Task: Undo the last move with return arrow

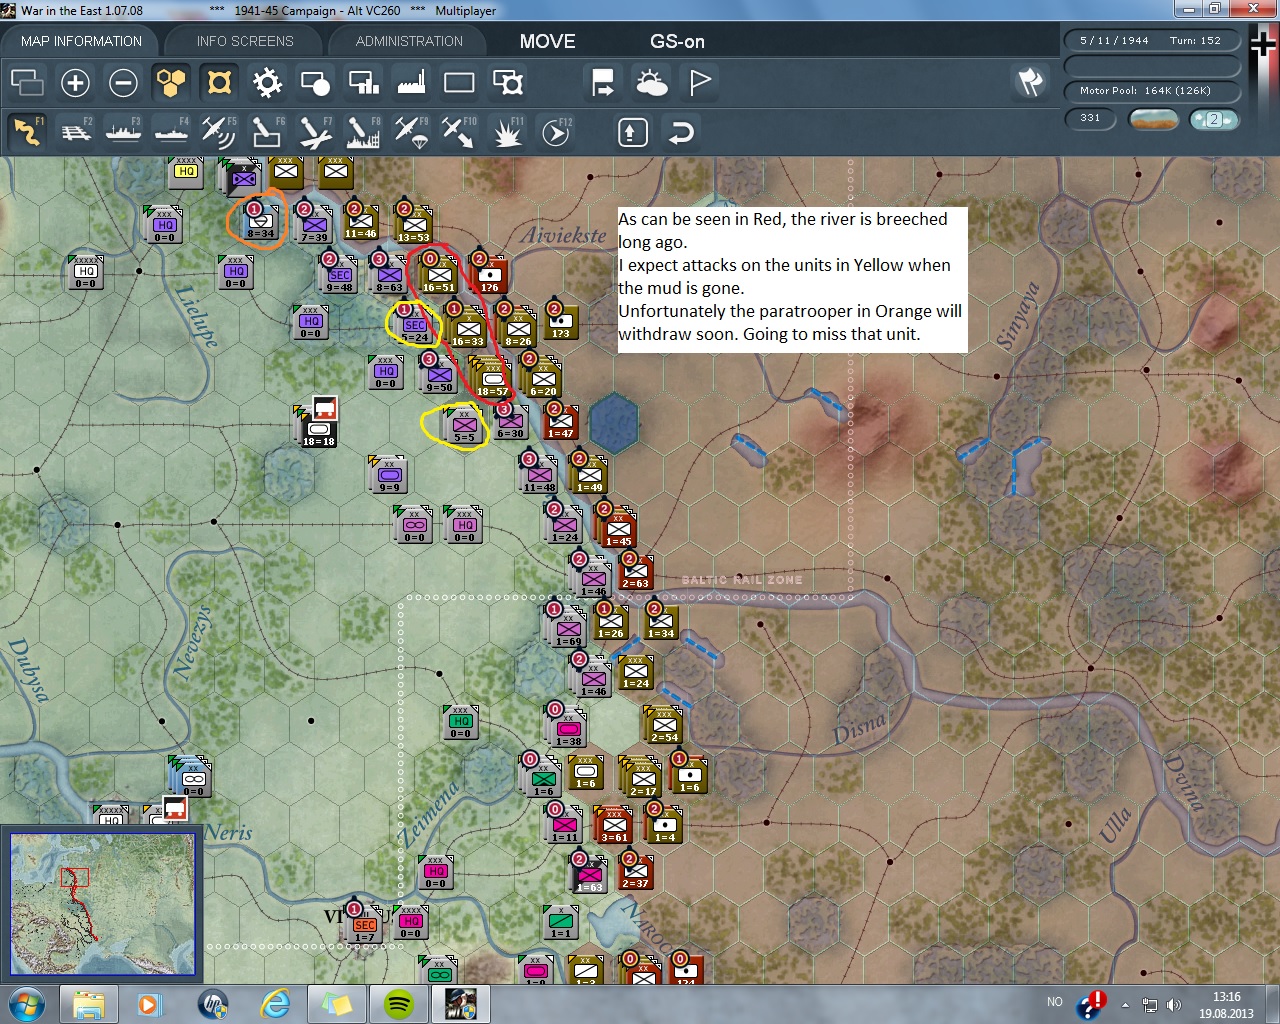Action: 681,132
